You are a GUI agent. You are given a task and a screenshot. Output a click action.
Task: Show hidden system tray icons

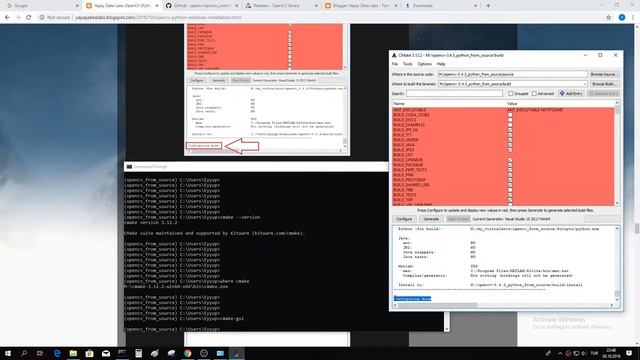tap(560, 353)
